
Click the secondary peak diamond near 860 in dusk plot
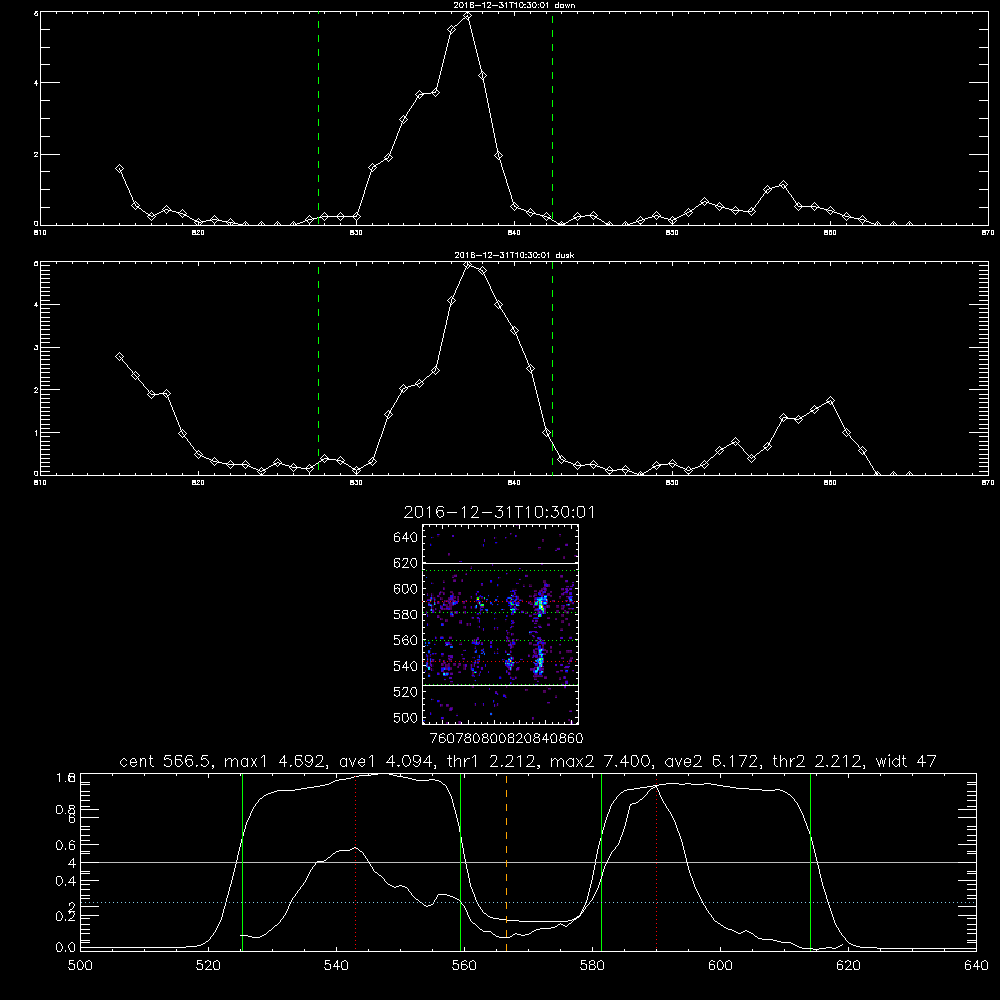[x=830, y=401]
